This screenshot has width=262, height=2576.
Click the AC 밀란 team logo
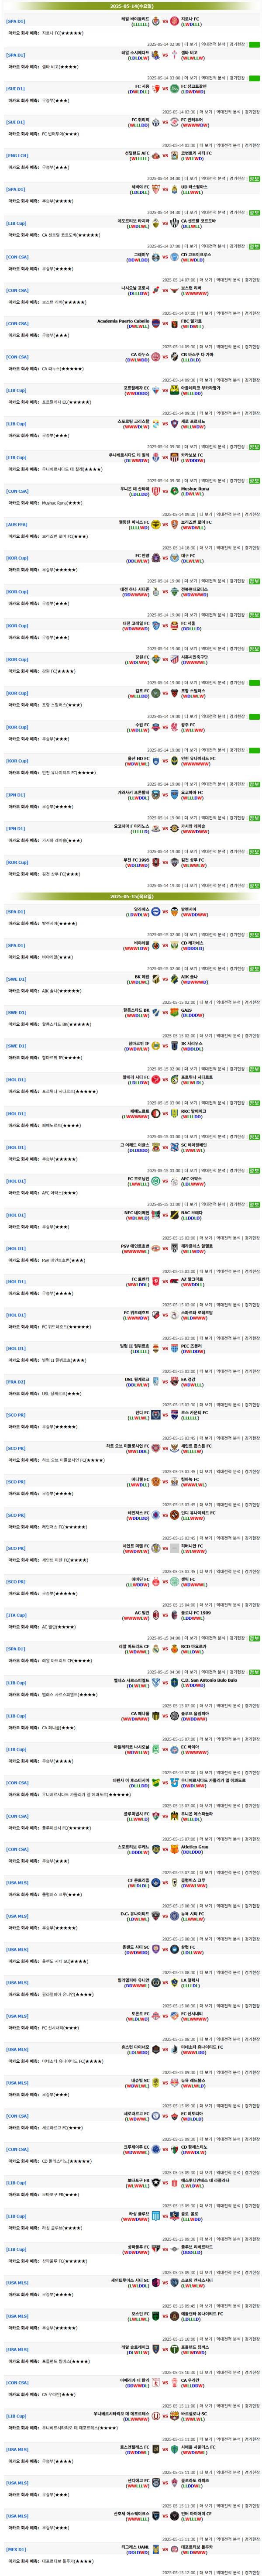[x=155, y=1615]
